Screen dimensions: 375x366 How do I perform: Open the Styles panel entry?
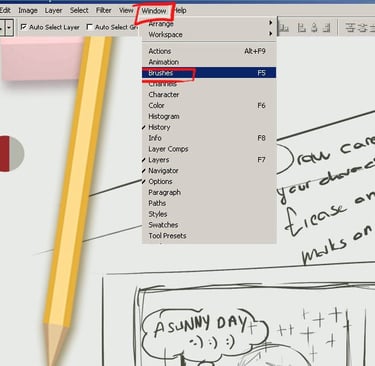[209, 214]
